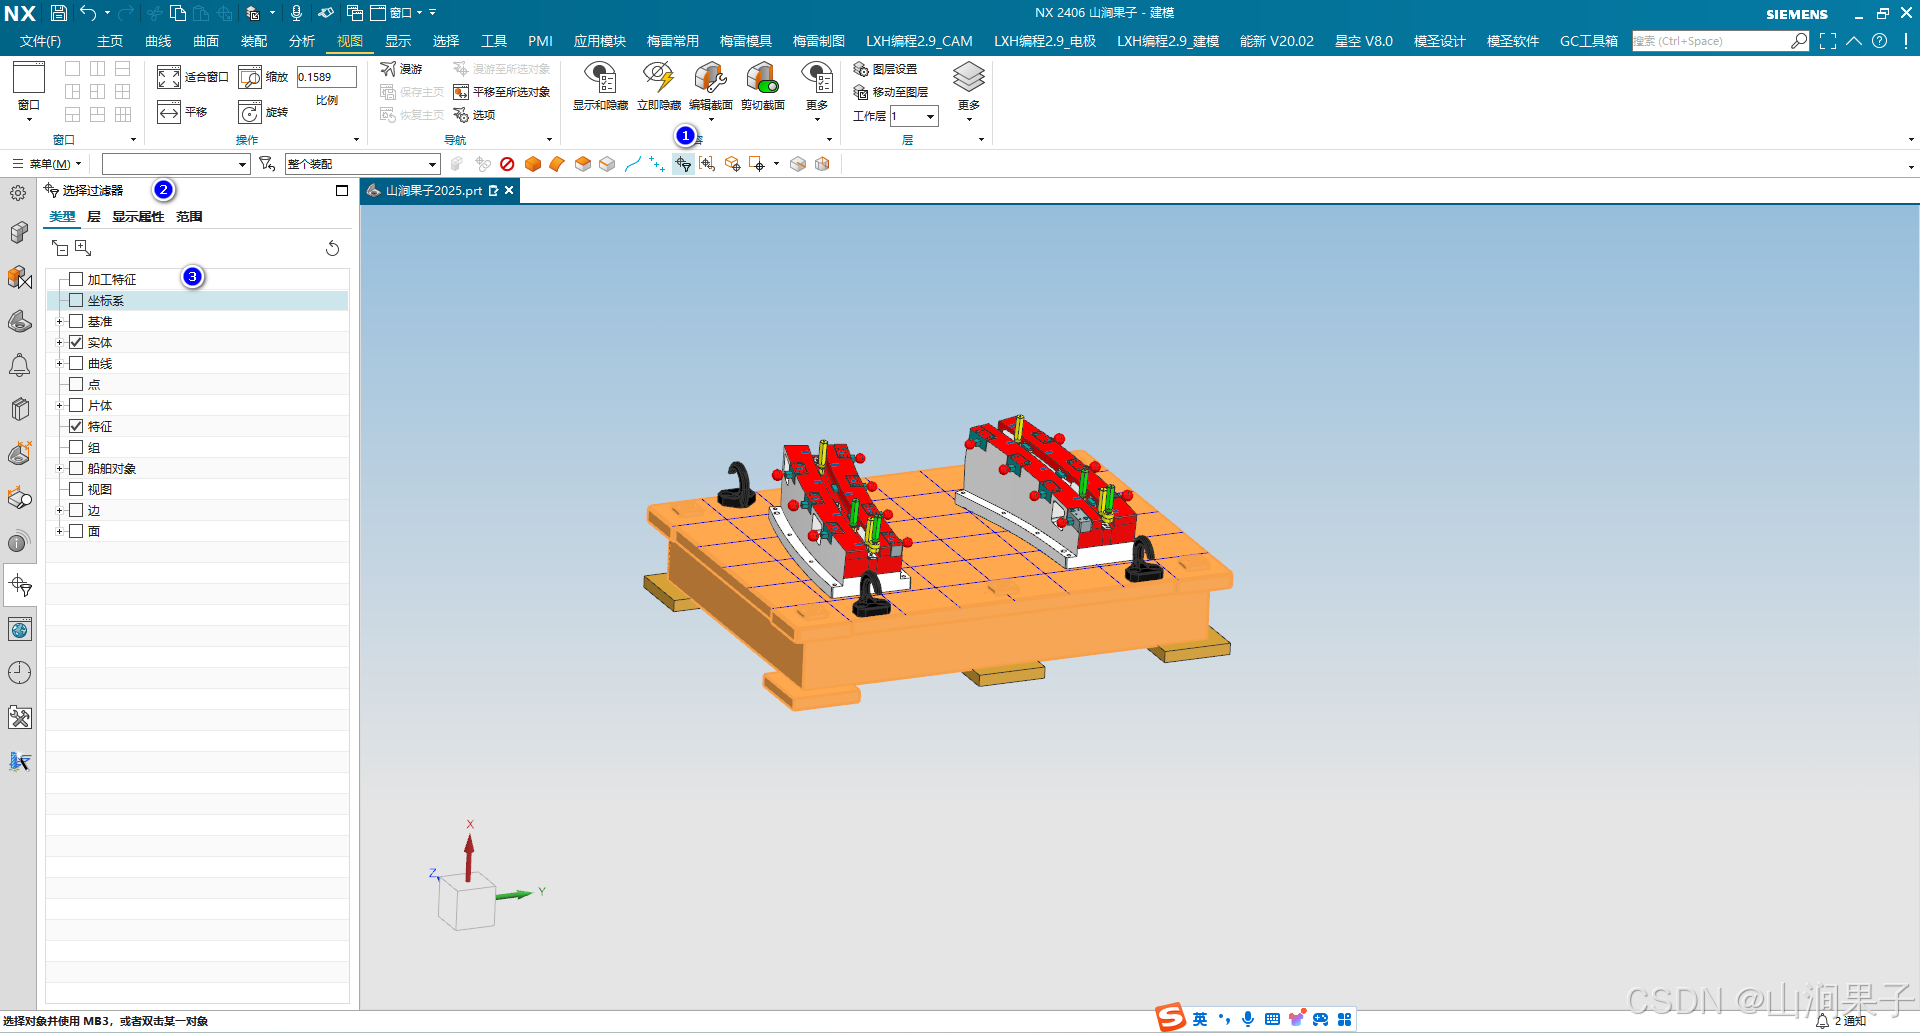The height and width of the screenshot is (1033, 1920).
Task: Click the Edit Section (编辑截面) icon
Action: pos(710,78)
